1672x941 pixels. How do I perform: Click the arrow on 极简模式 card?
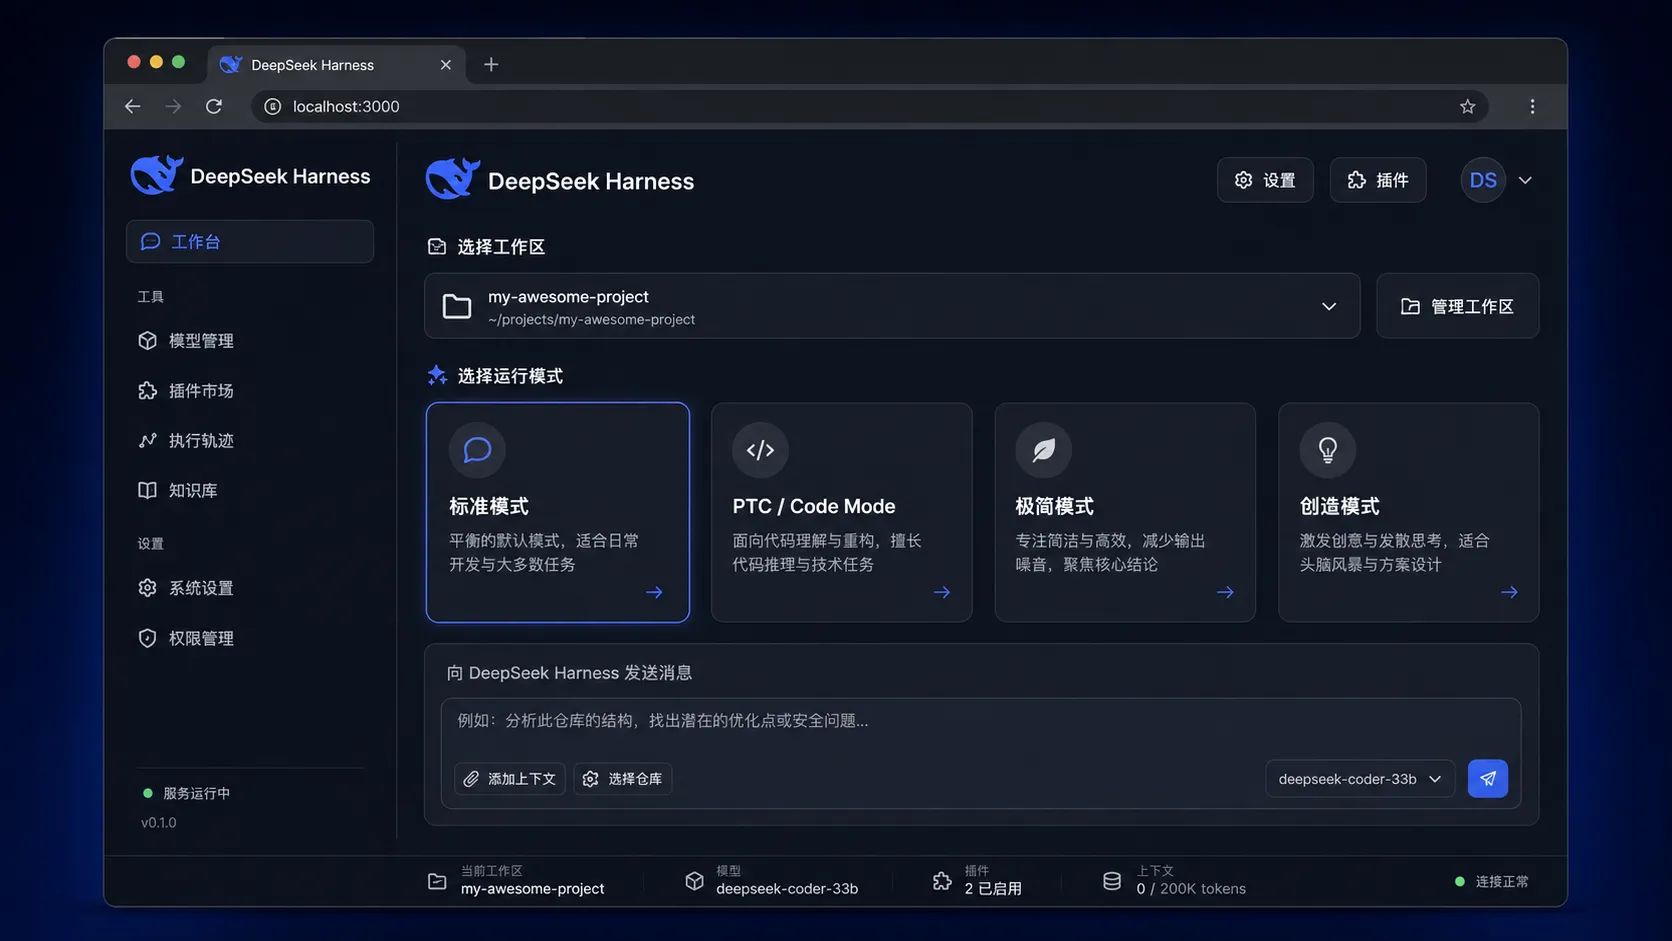pyautogui.click(x=1225, y=592)
